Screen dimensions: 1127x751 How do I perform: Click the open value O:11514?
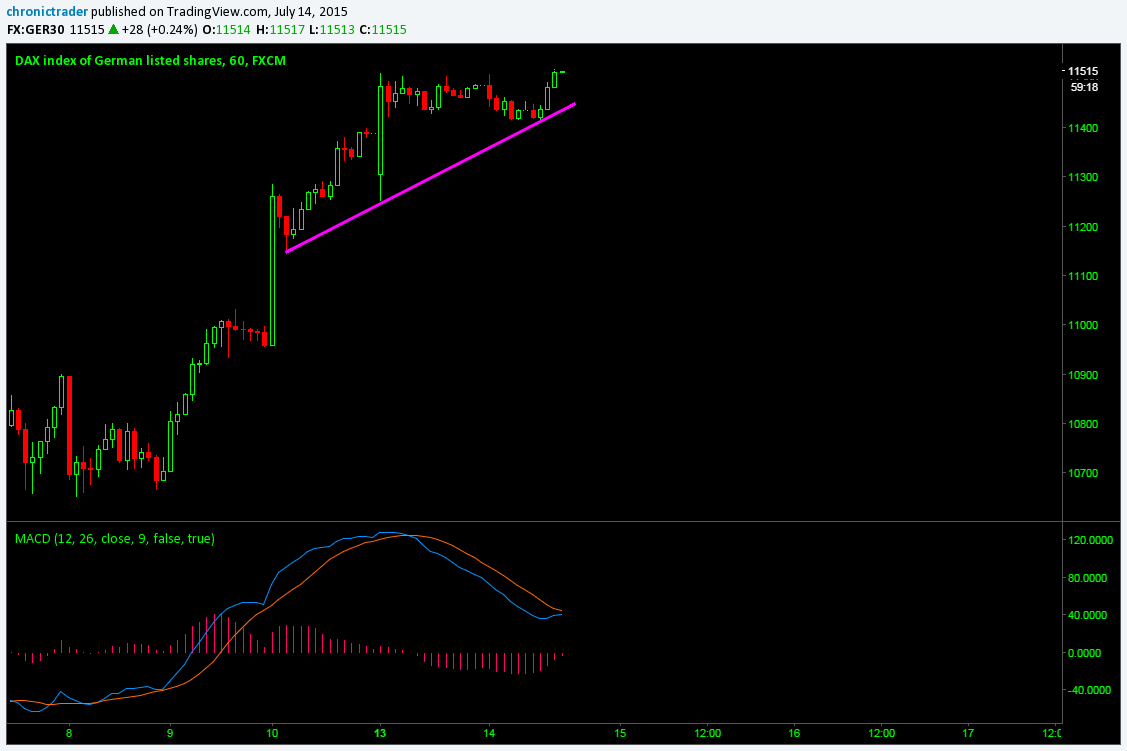pos(226,29)
